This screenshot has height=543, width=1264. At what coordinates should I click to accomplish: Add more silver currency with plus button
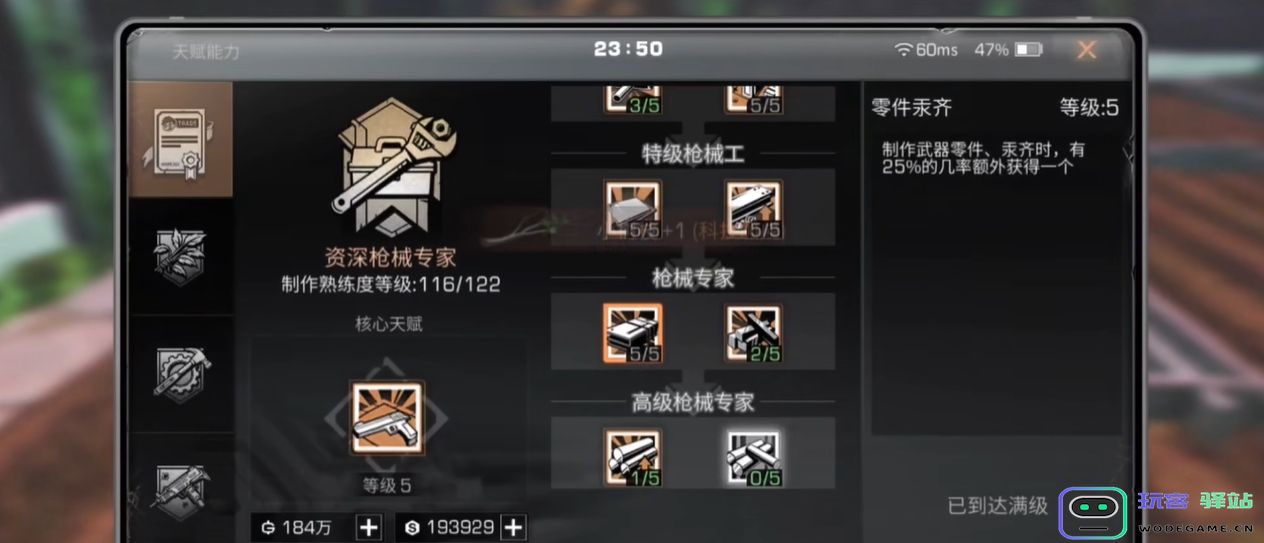pos(514,528)
